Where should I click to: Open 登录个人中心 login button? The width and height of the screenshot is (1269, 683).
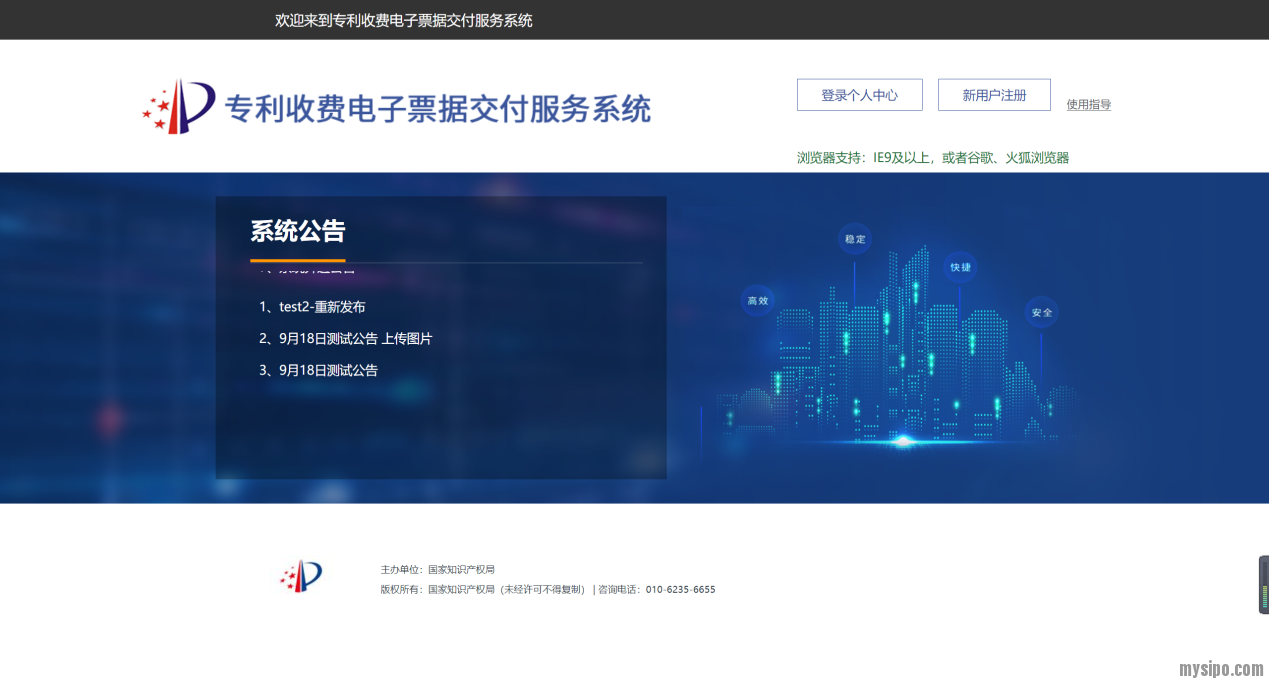pyautogui.click(x=859, y=95)
